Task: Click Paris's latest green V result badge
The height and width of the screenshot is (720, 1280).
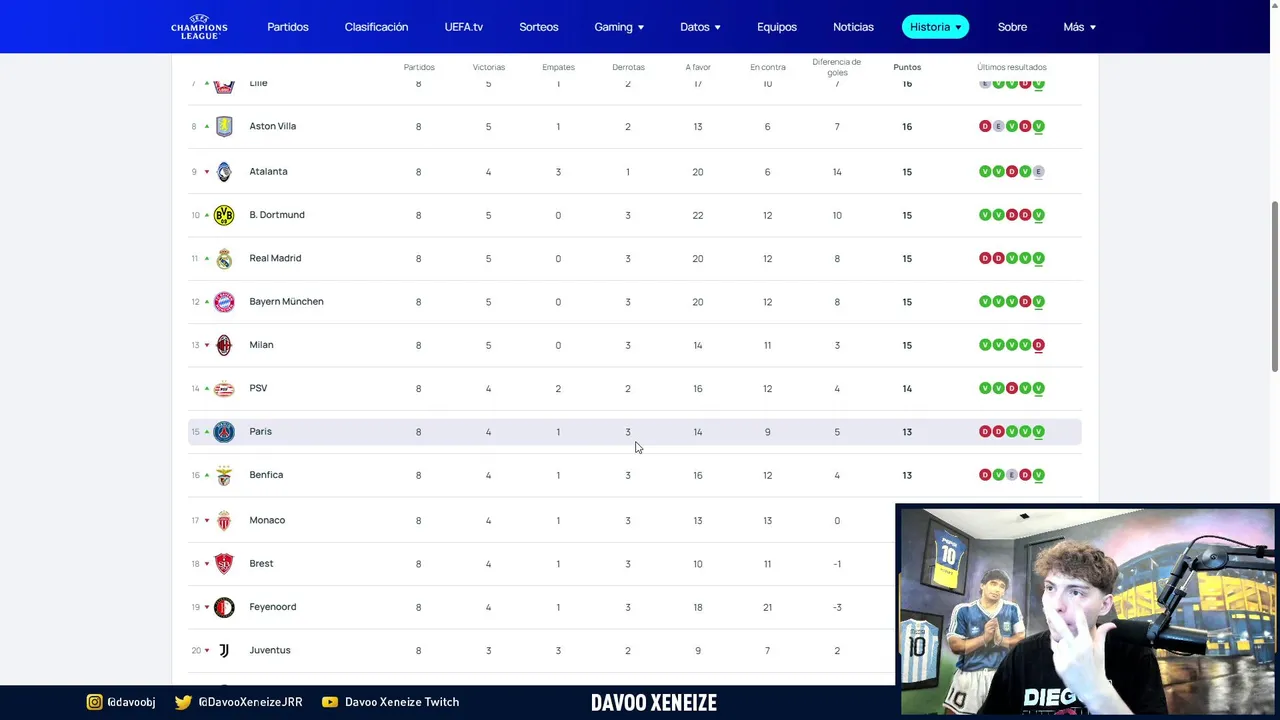Action: (x=1039, y=432)
